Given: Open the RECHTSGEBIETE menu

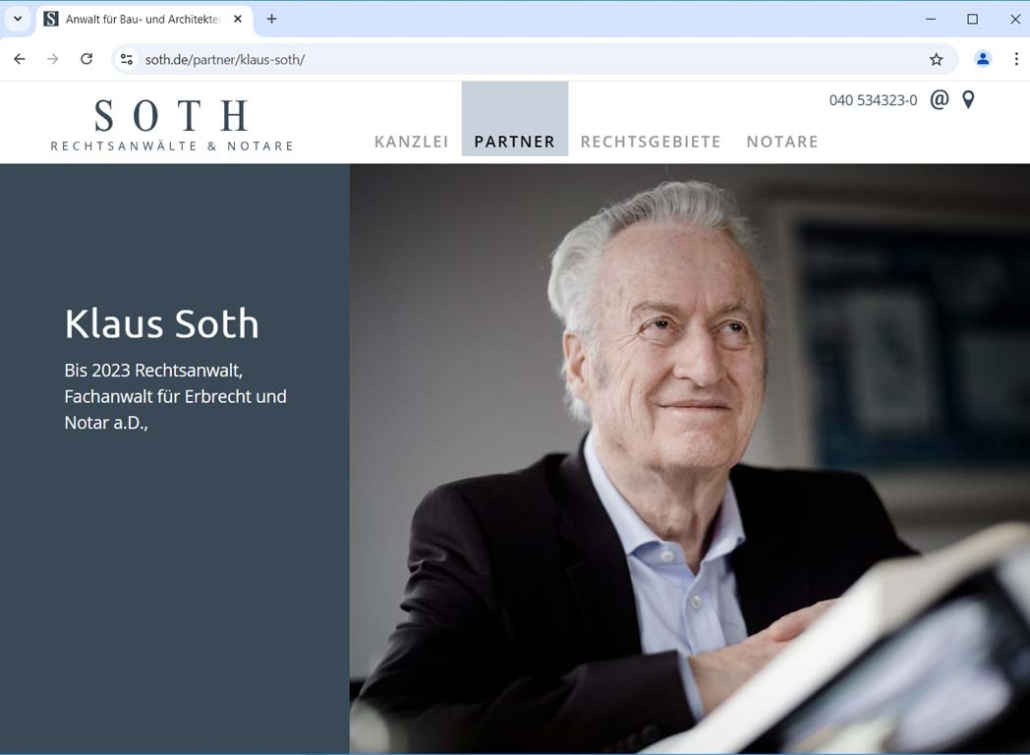Looking at the screenshot, I should coord(650,142).
